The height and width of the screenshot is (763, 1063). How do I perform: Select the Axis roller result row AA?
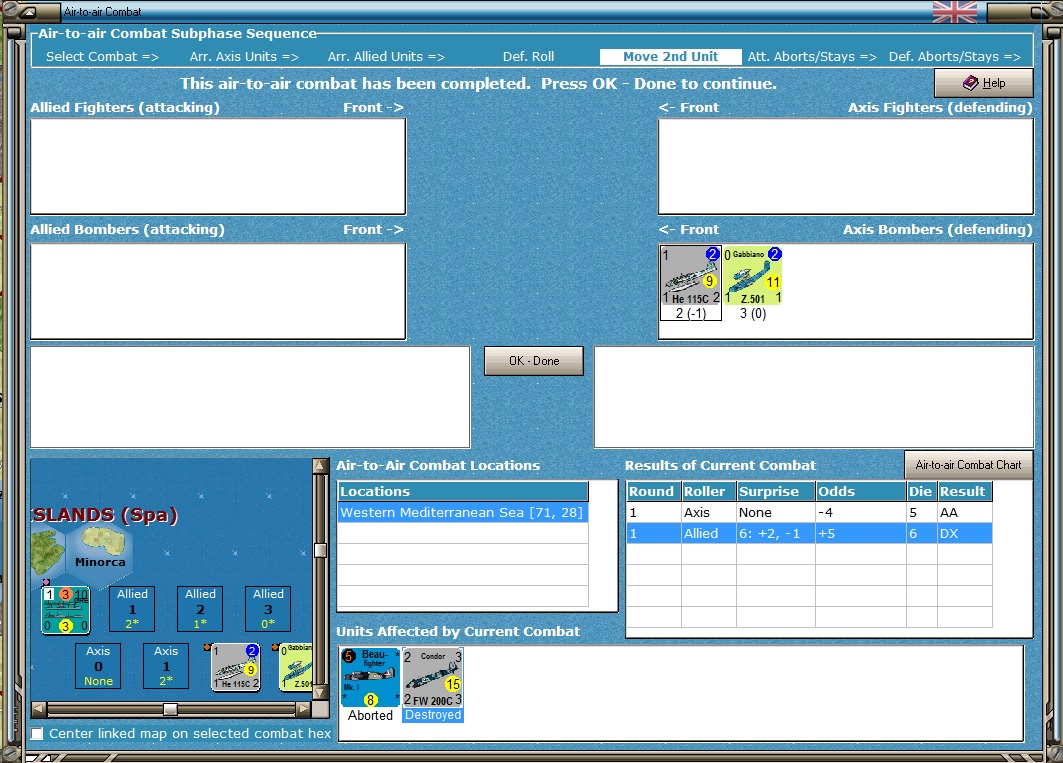pyautogui.click(x=809, y=513)
